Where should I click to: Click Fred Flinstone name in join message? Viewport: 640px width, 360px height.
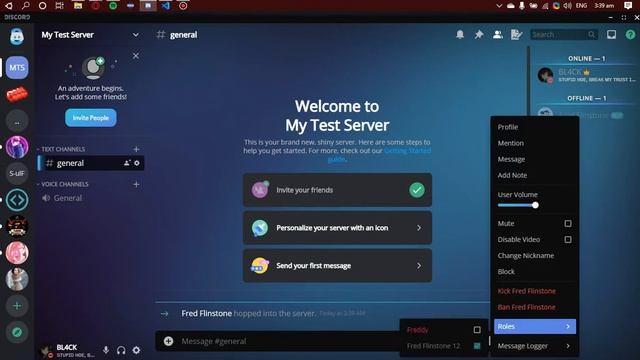point(207,313)
